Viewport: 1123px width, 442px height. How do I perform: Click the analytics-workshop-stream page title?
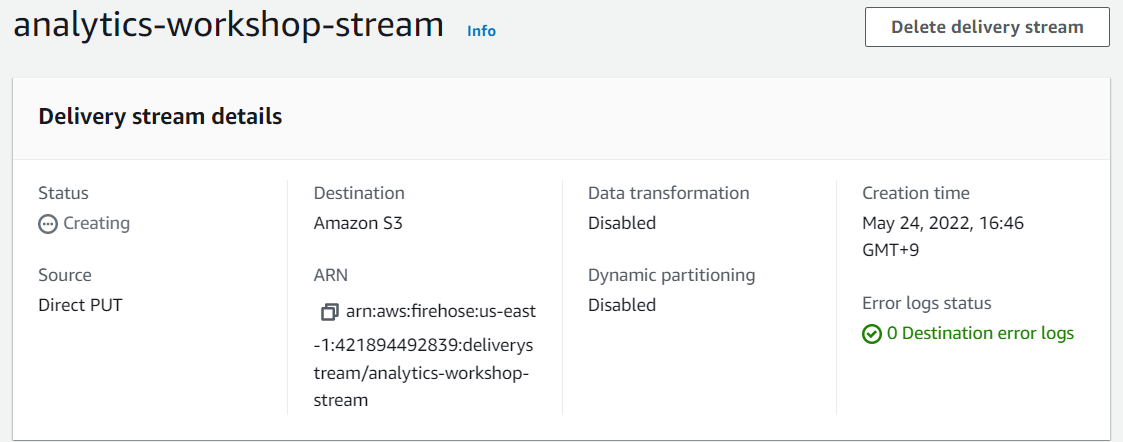[229, 25]
